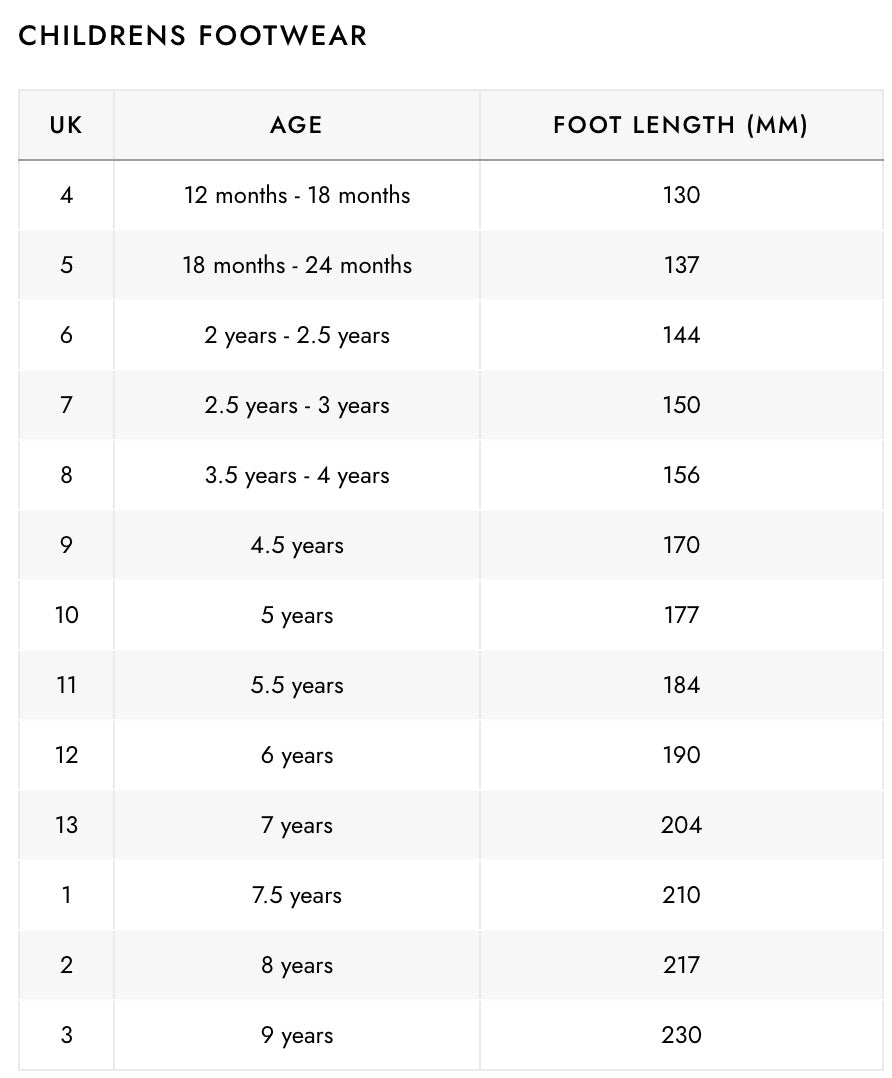Click foot length value 217
Screen dimensions: 892x1078
[680, 965]
